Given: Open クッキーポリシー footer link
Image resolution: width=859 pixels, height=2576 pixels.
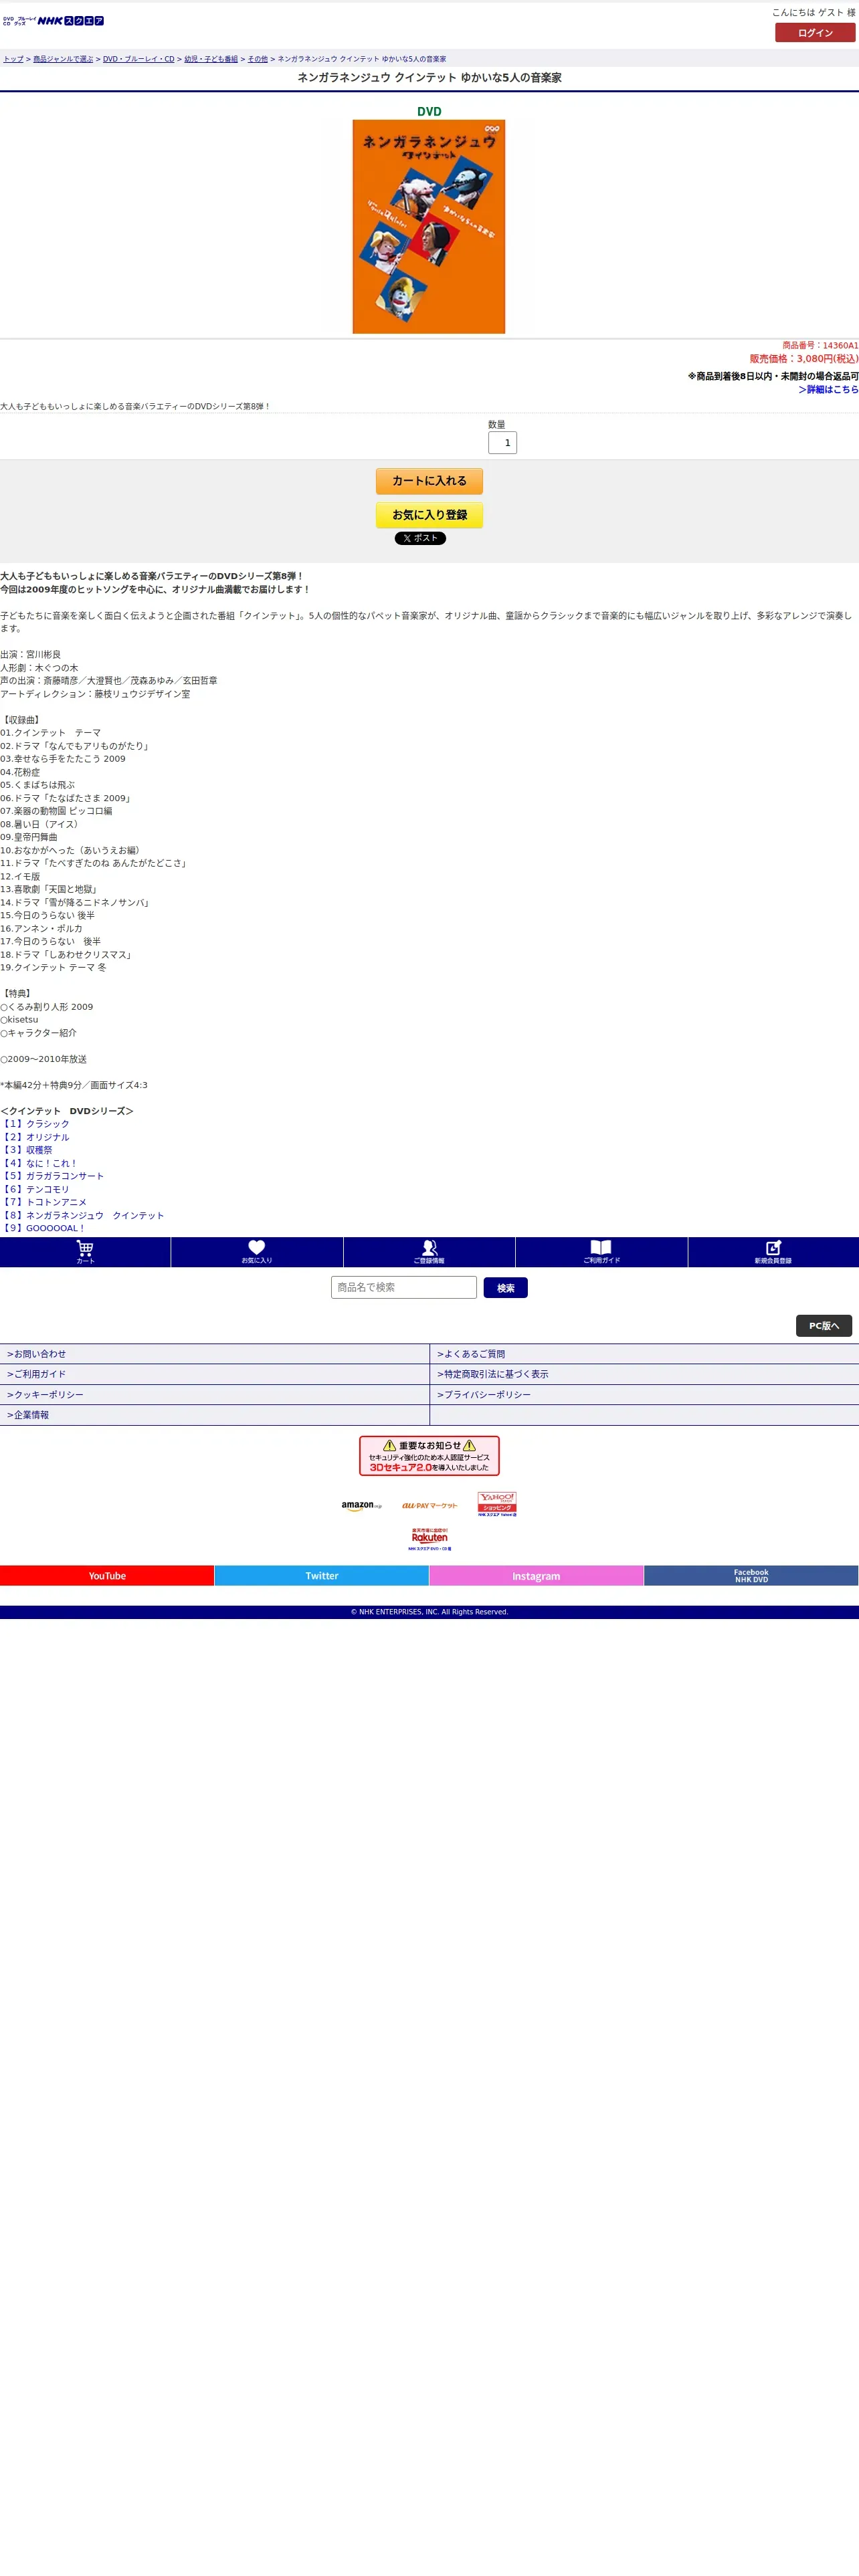Looking at the screenshot, I should 214,1395.
